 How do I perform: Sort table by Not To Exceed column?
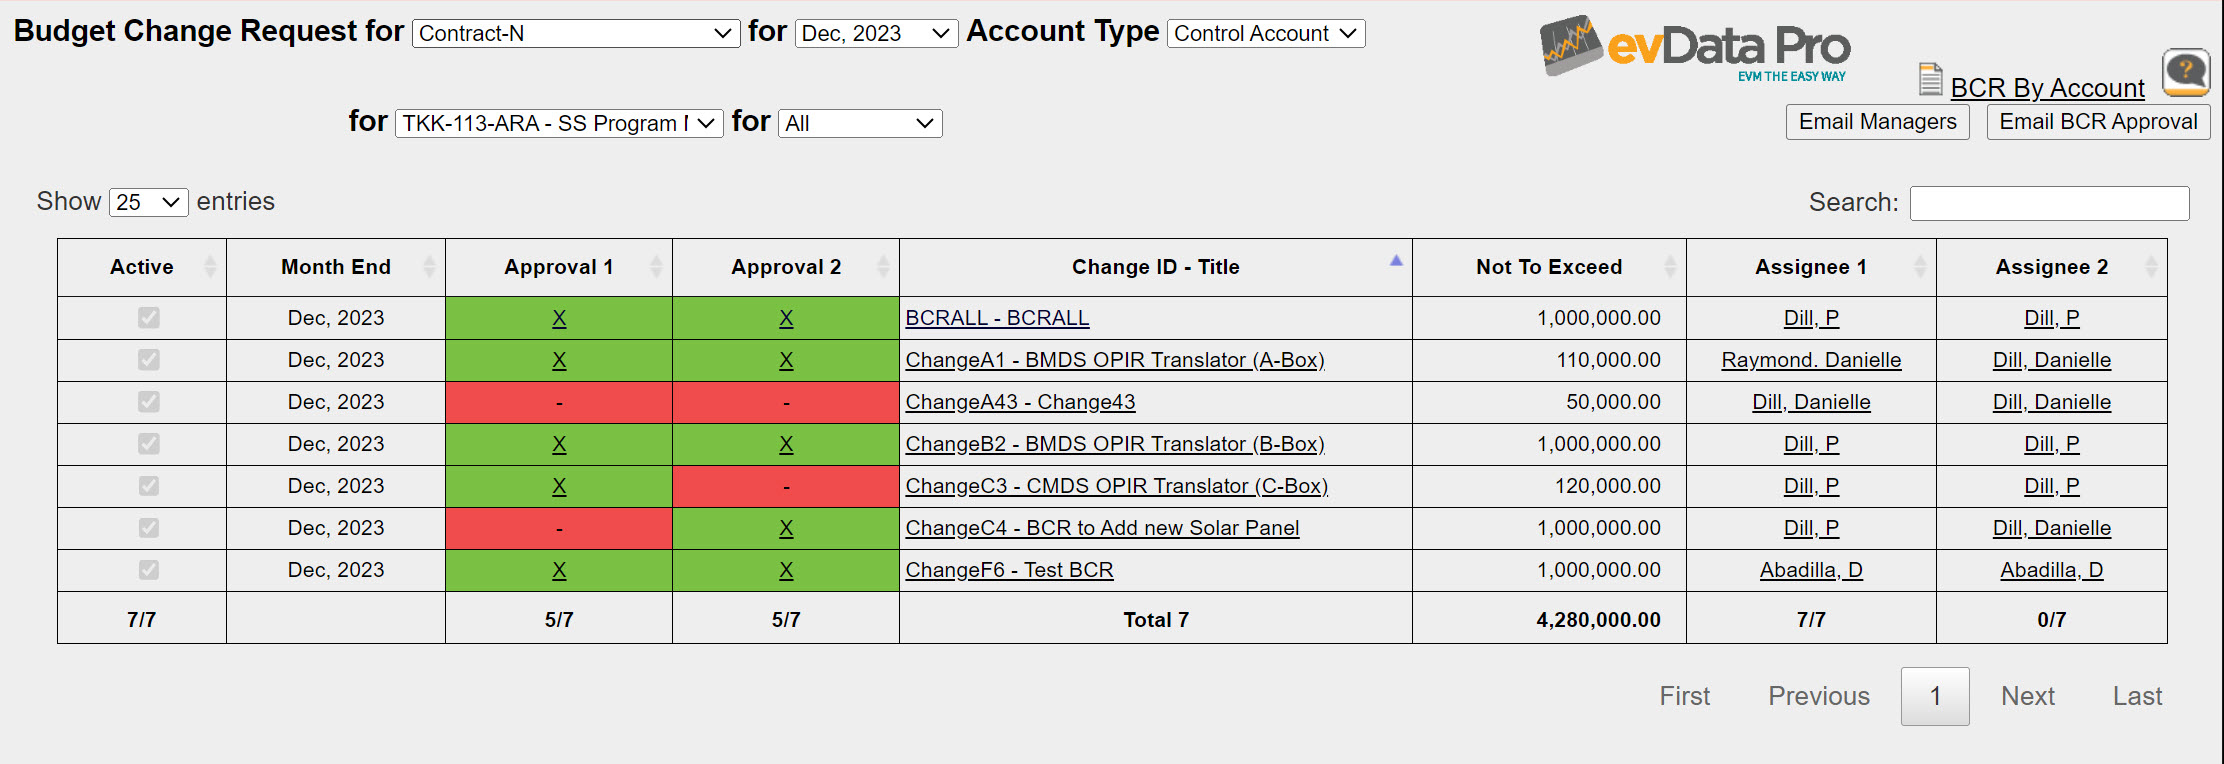click(x=1549, y=267)
